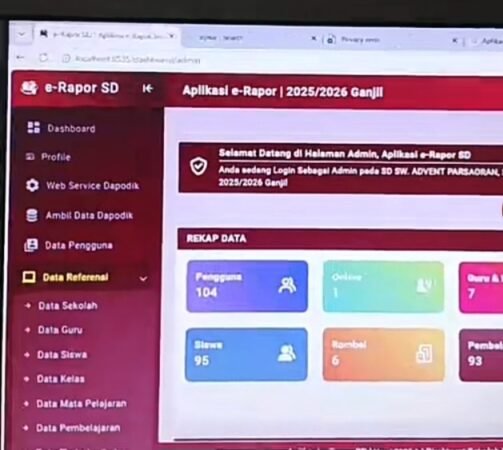Click the Web Service Dapodik gear icon
Screen dimensions: 503x450
pyautogui.click(x=32, y=185)
